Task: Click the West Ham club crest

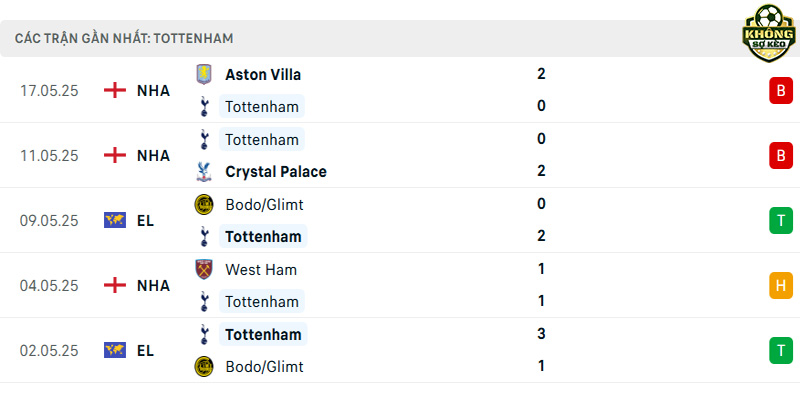Action: (x=204, y=269)
